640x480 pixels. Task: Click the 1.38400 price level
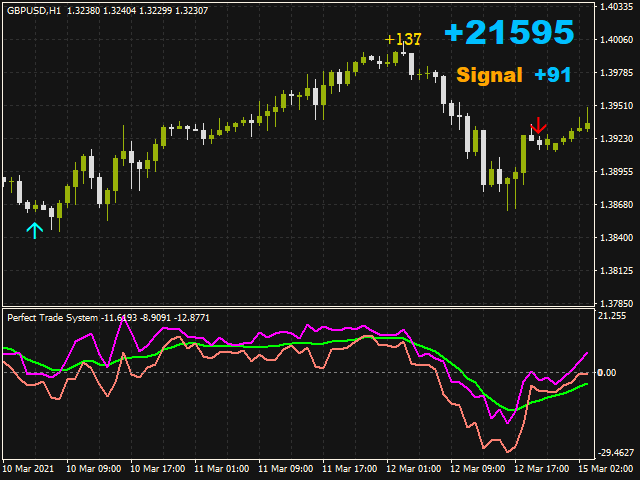click(616, 238)
